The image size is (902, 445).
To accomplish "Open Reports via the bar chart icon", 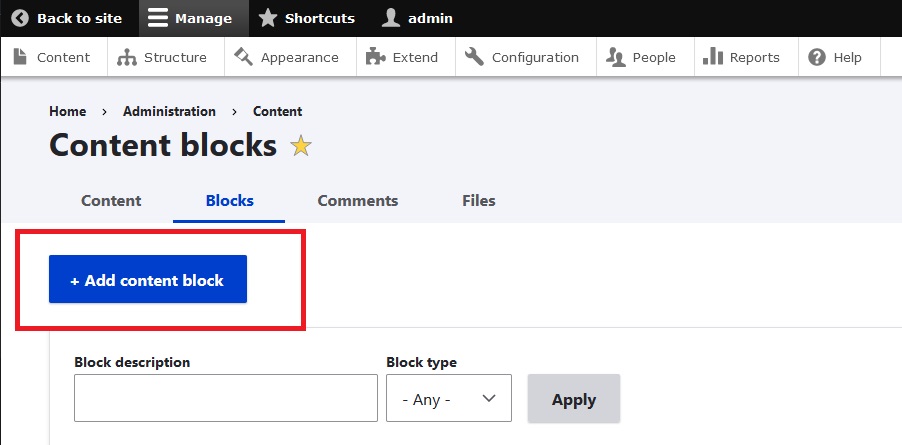I will click(x=713, y=57).
